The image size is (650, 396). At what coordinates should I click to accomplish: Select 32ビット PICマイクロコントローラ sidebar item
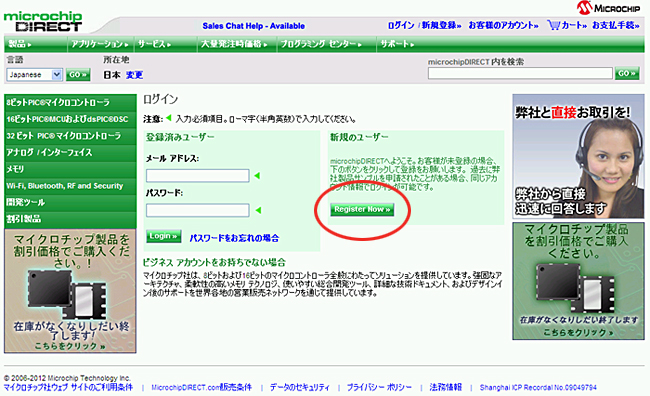[x=70, y=136]
